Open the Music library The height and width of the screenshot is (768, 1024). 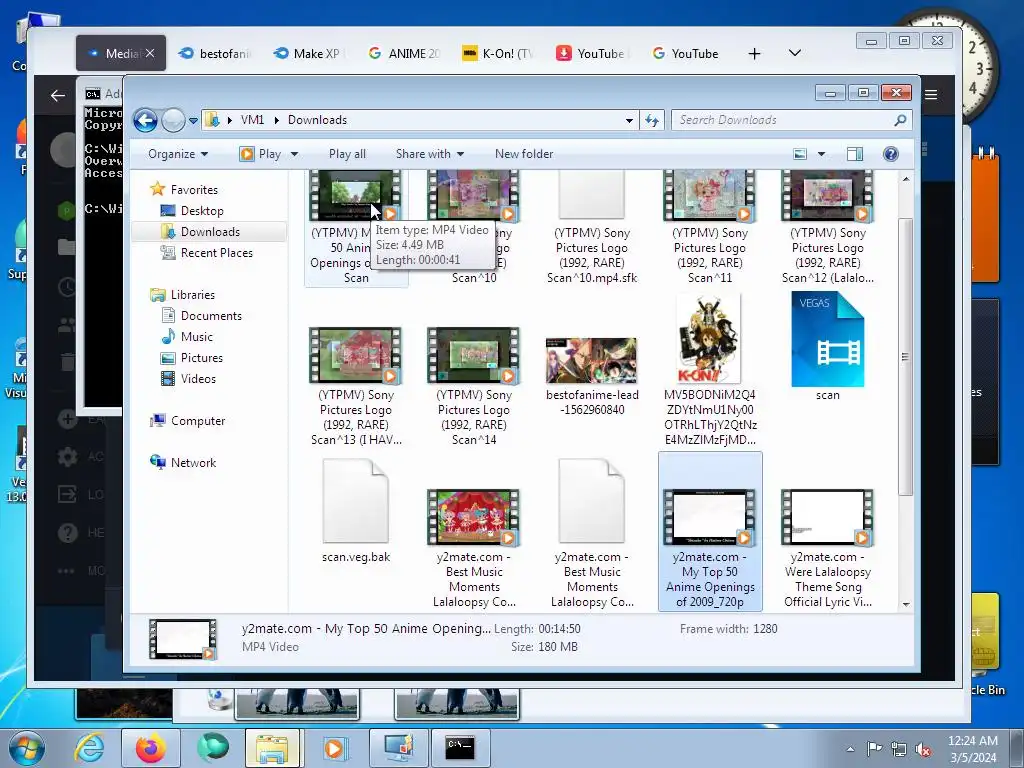pyautogui.click(x=197, y=337)
